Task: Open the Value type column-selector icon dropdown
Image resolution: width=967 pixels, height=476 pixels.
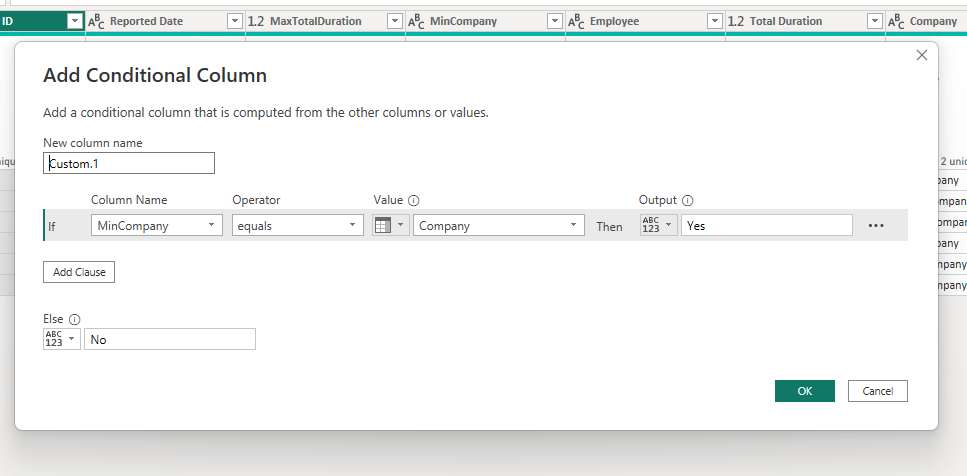Action: (x=390, y=226)
